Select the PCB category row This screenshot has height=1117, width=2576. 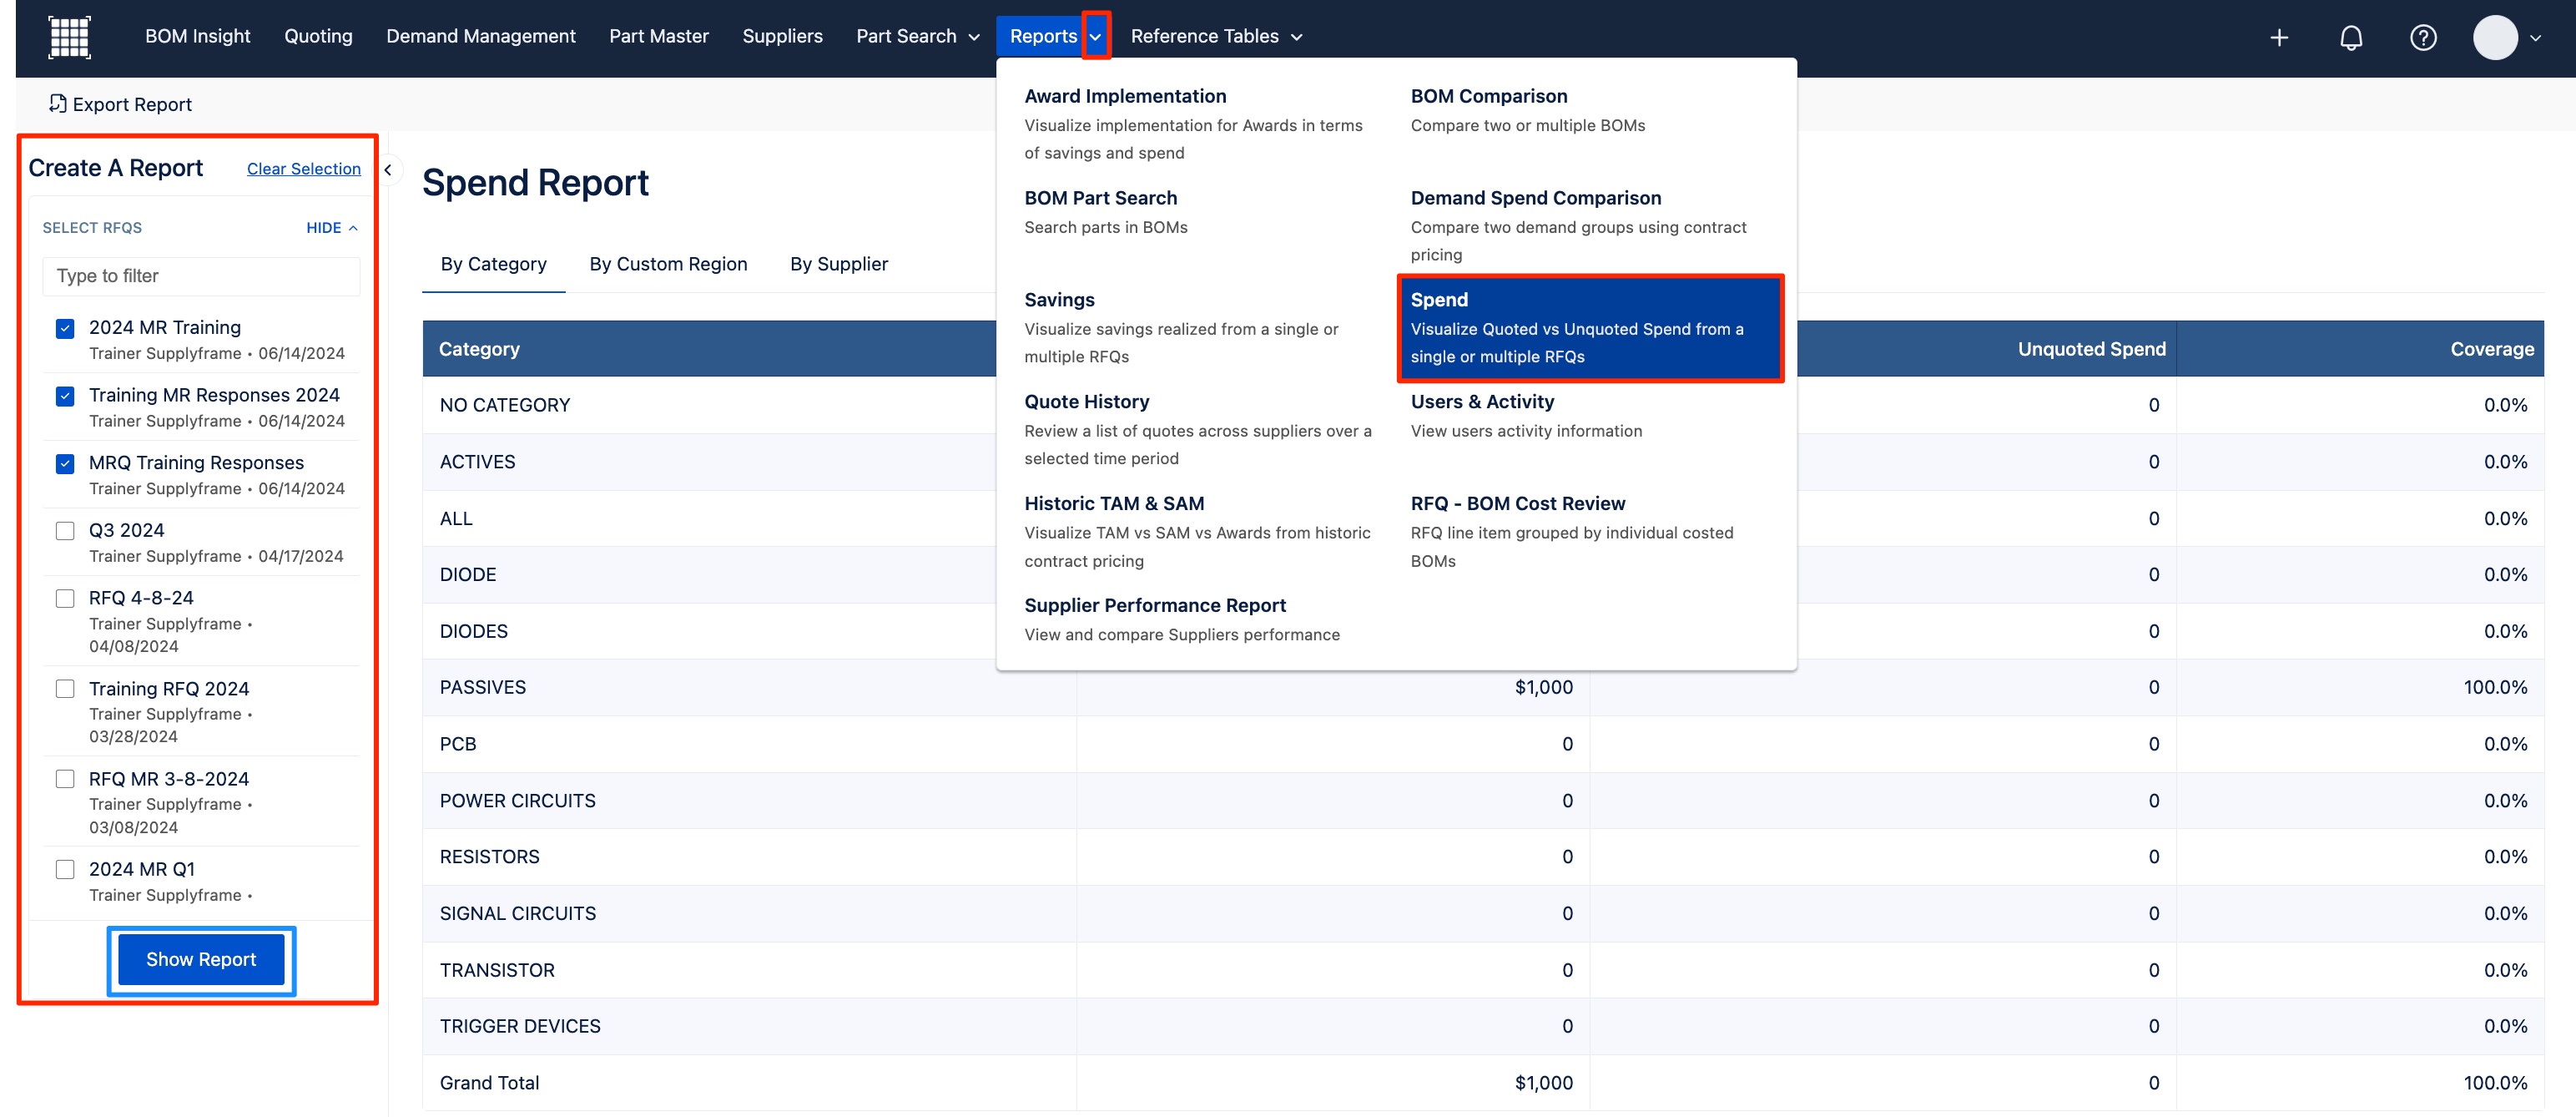click(1482, 745)
